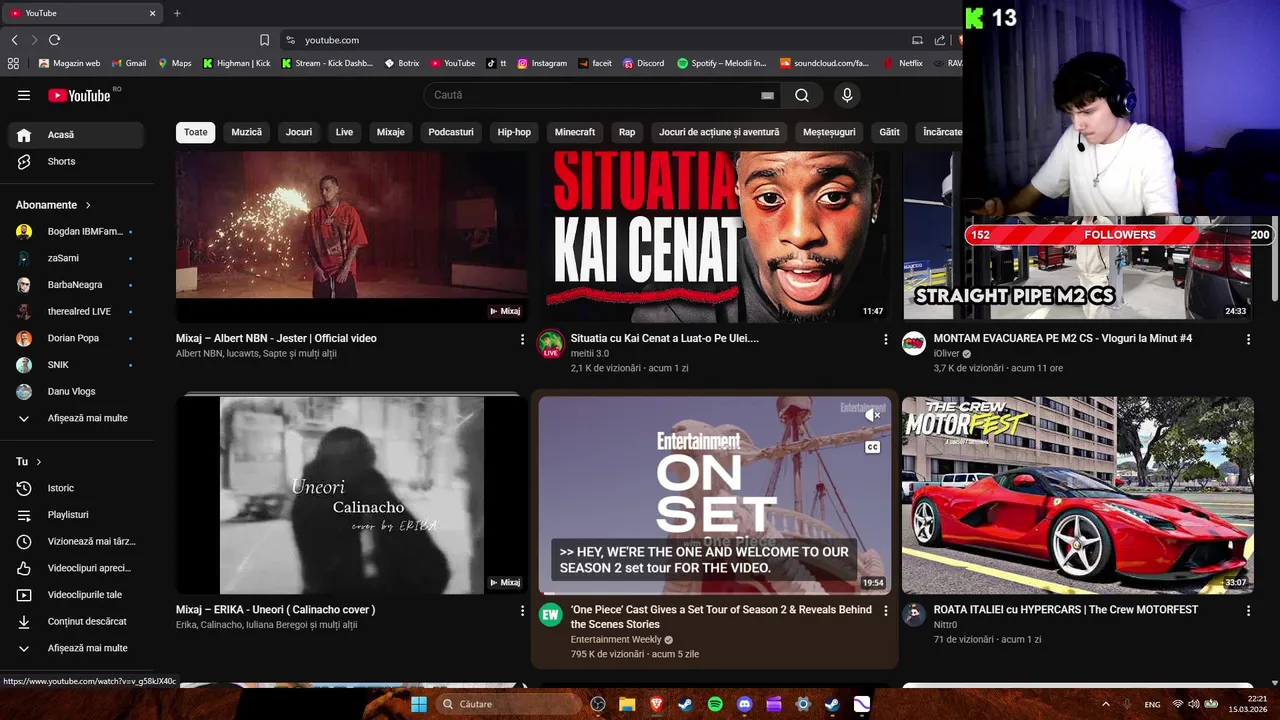
Task: Open the browser apps grid icon
Action: (13, 63)
